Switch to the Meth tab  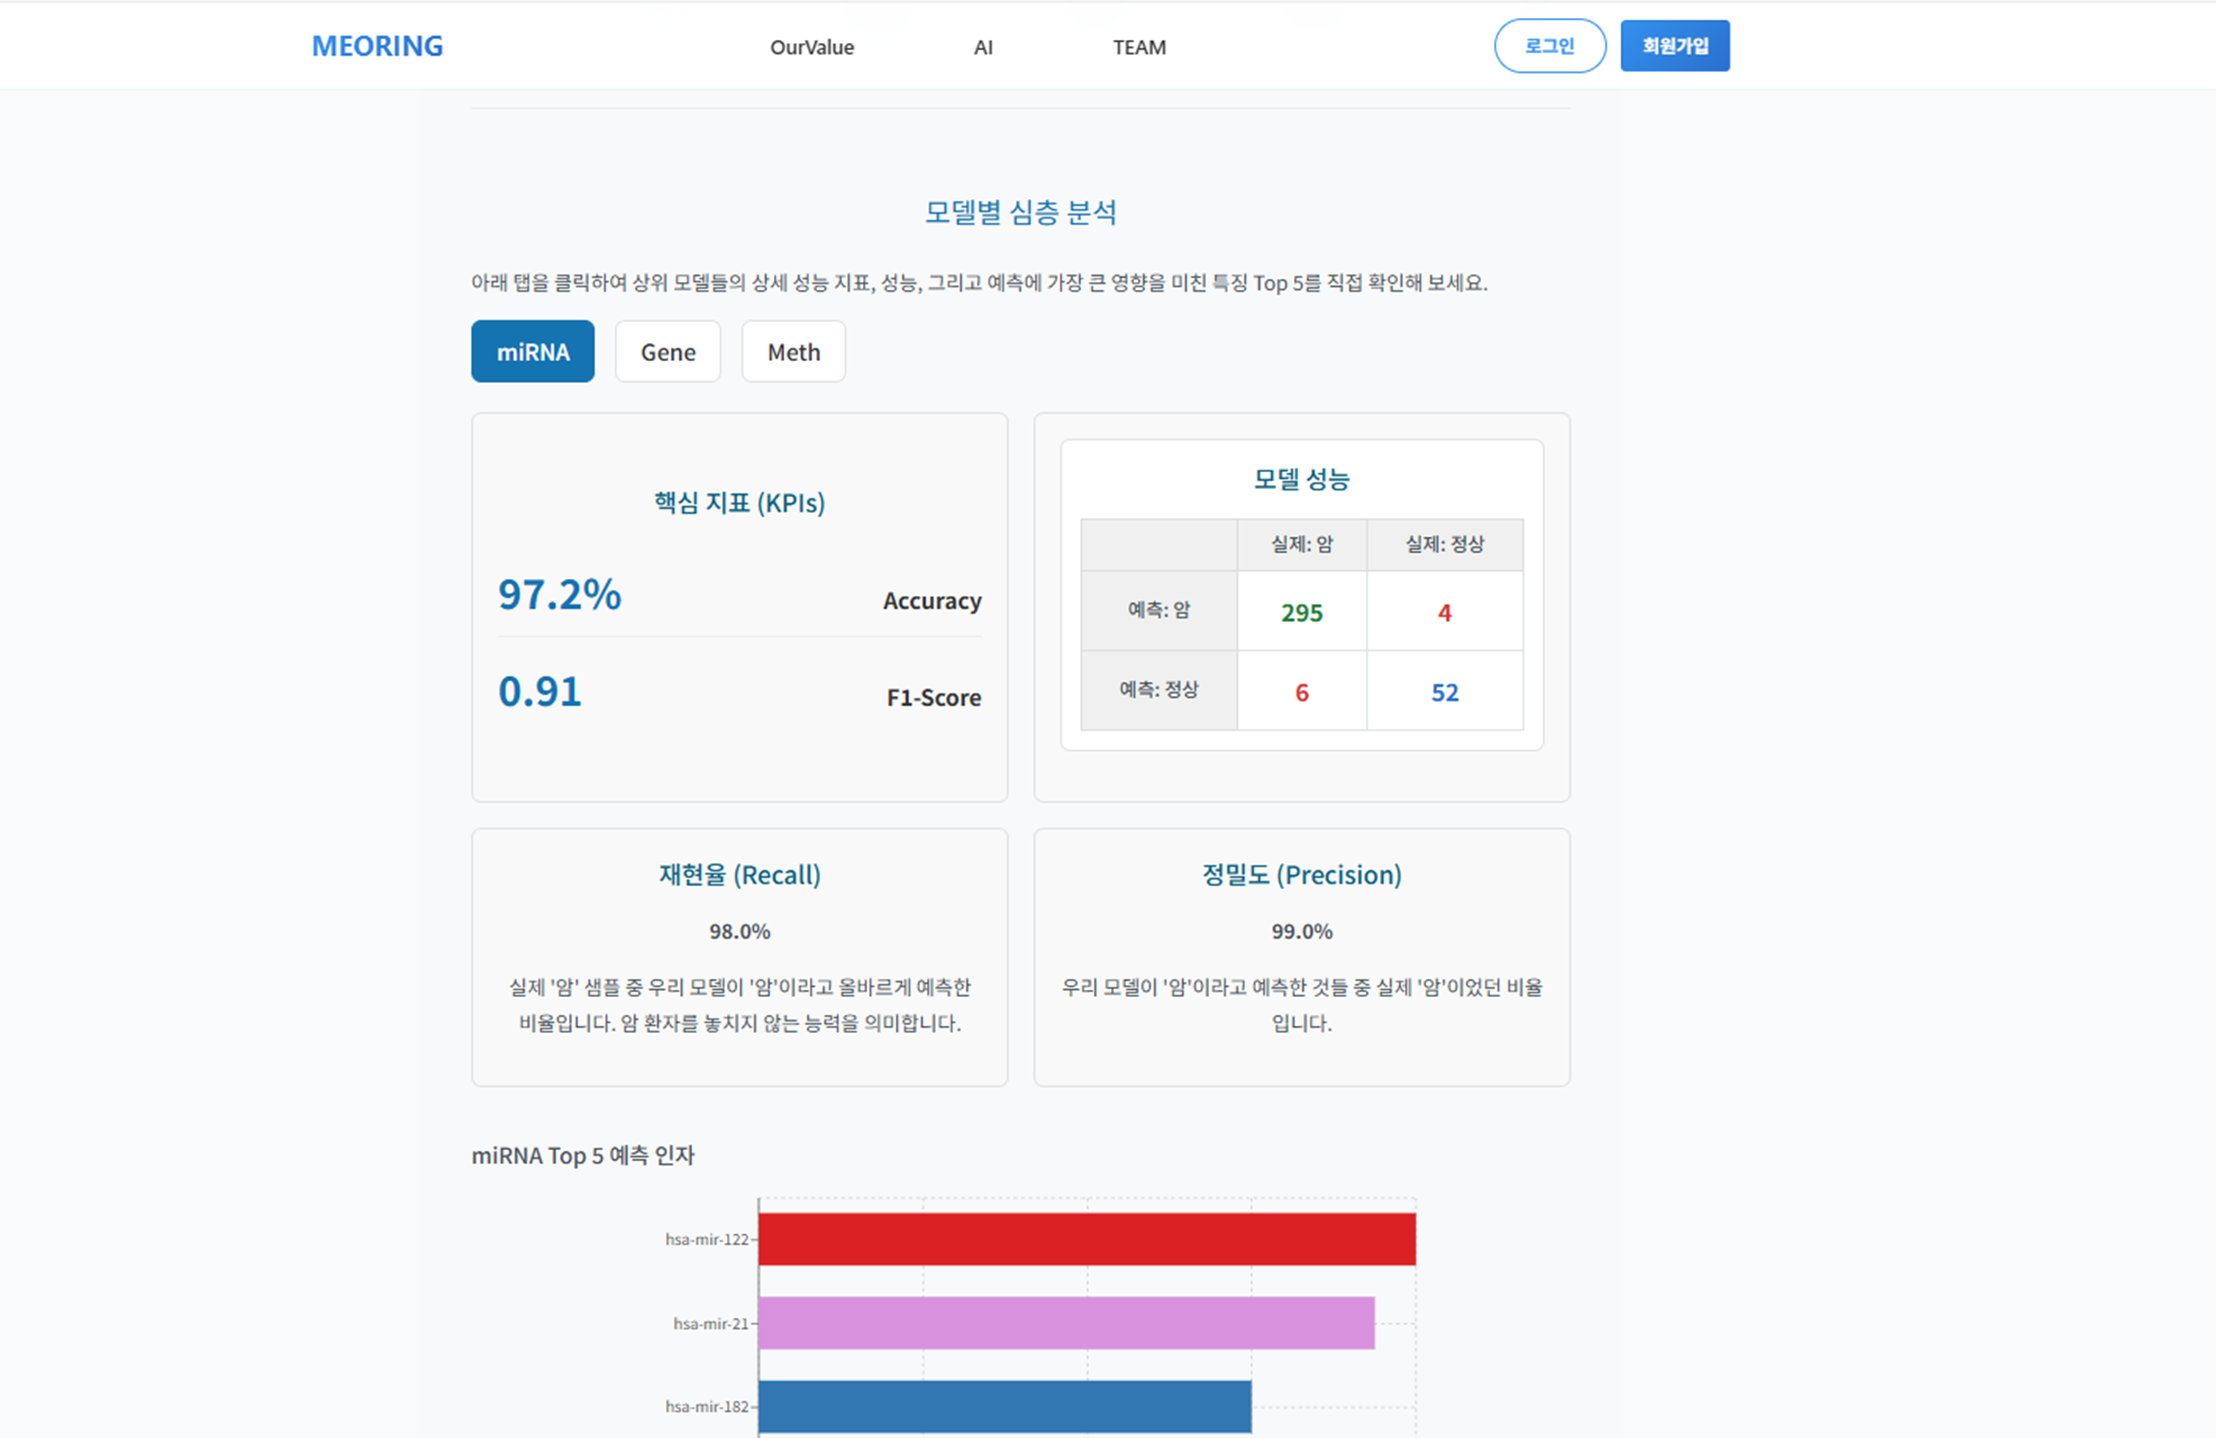(x=793, y=352)
